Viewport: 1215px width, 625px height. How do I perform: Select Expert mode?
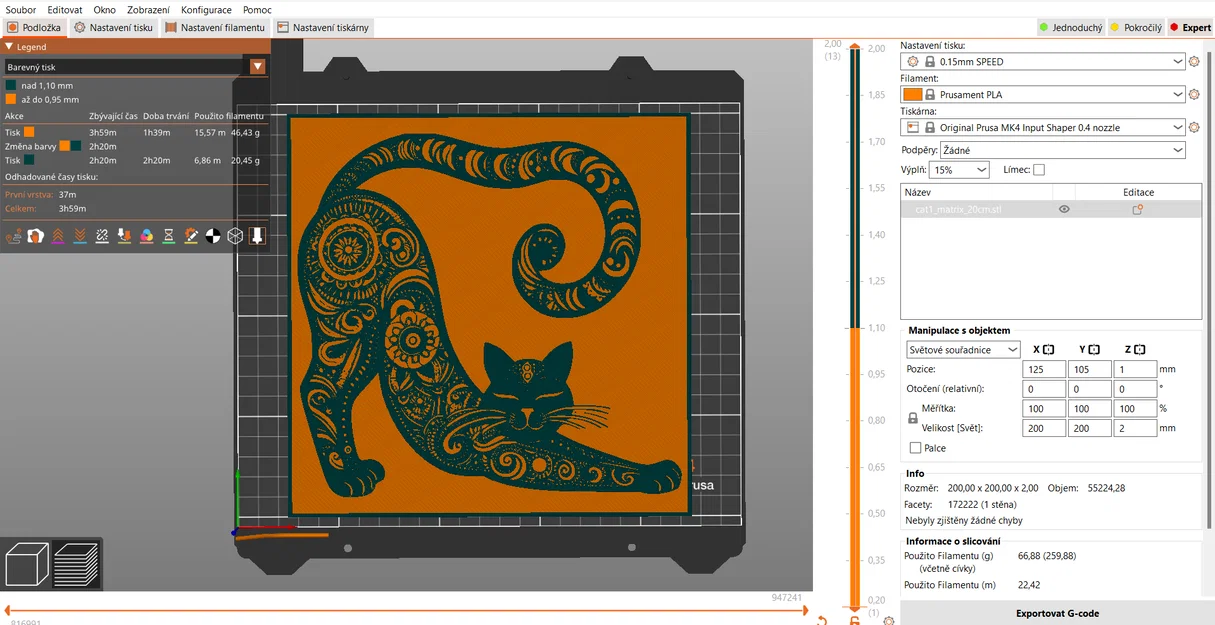[1189, 28]
